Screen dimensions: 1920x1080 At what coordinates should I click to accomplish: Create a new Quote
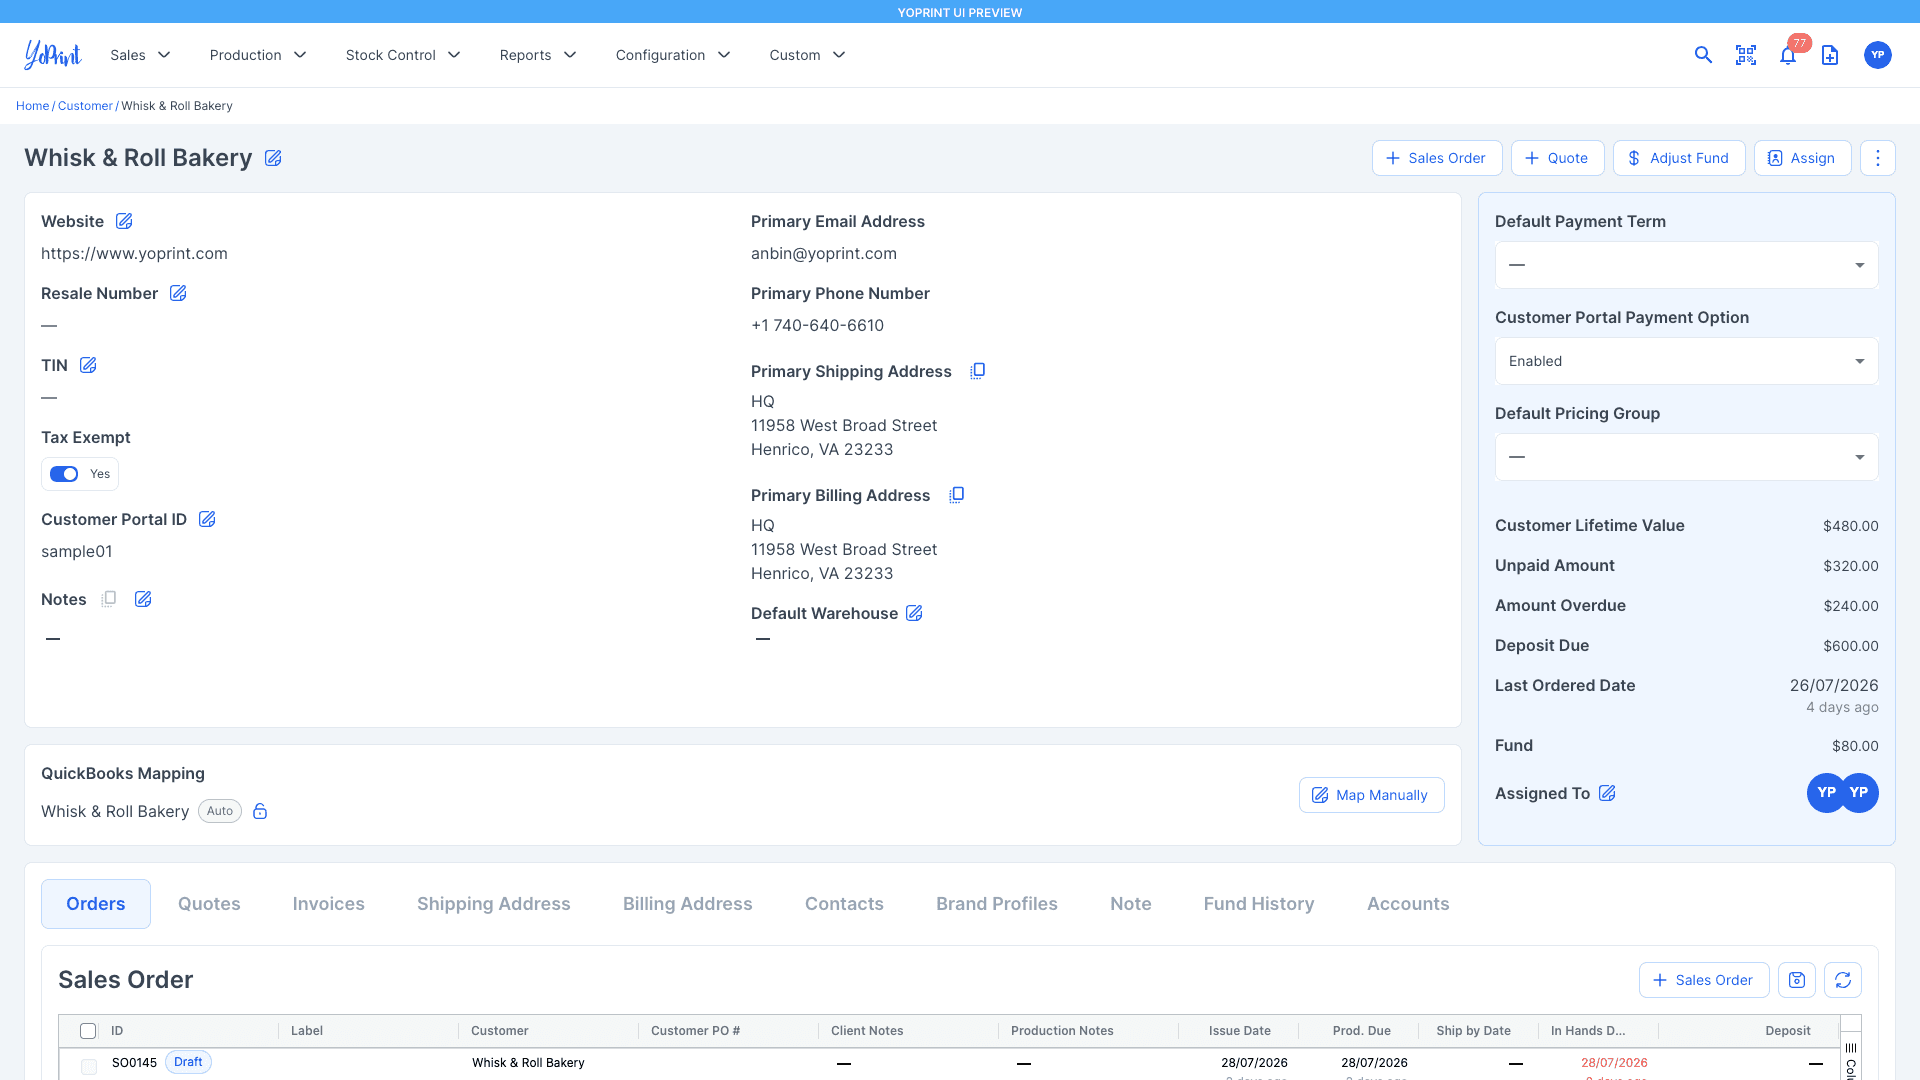point(1557,158)
